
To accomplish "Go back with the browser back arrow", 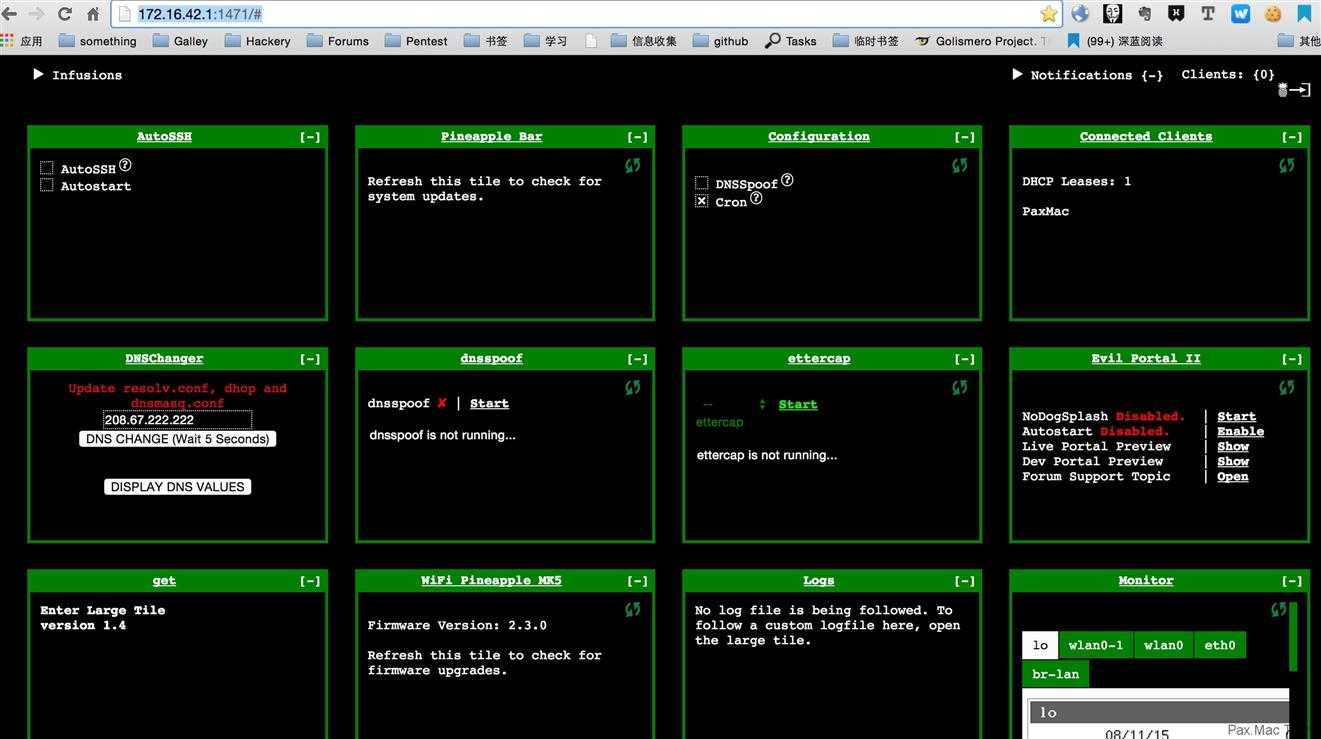I will 9,14.
